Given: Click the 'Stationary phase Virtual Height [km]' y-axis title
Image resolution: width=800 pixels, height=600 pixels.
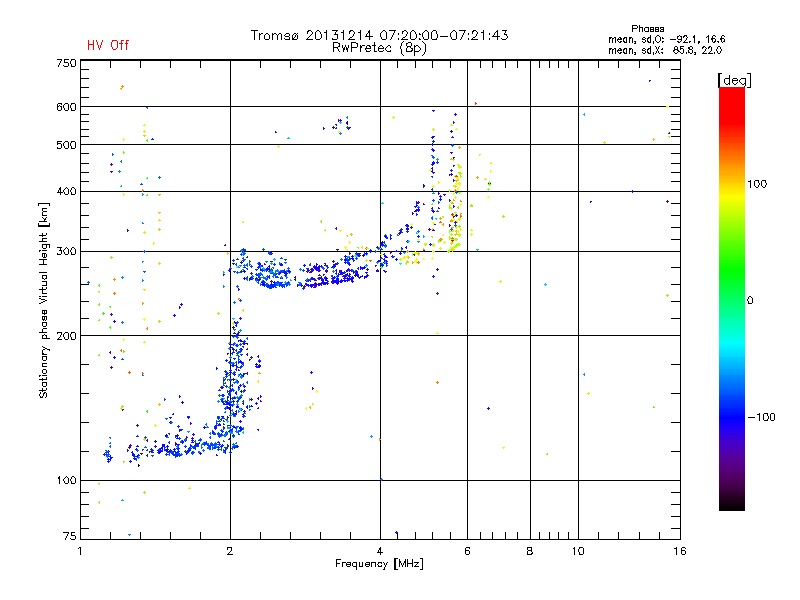Looking at the screenshot, I should [44, 300].
